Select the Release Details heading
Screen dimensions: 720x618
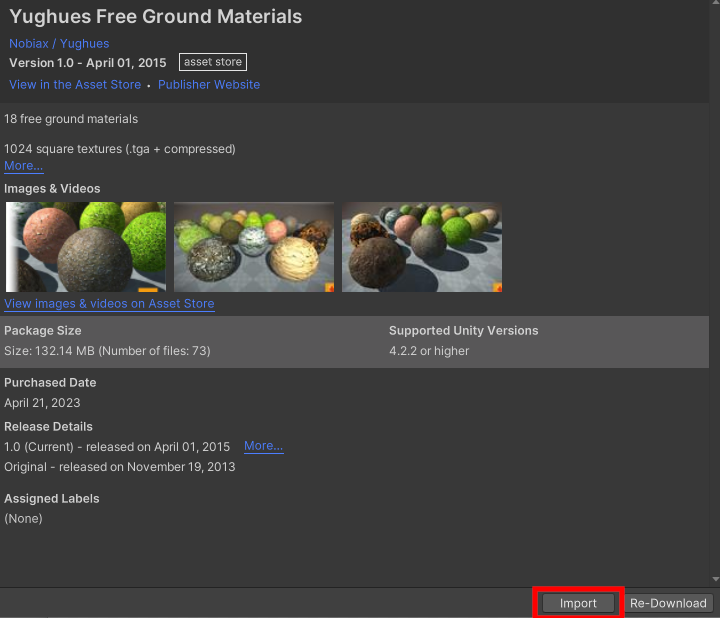click(x=48, y=427)
